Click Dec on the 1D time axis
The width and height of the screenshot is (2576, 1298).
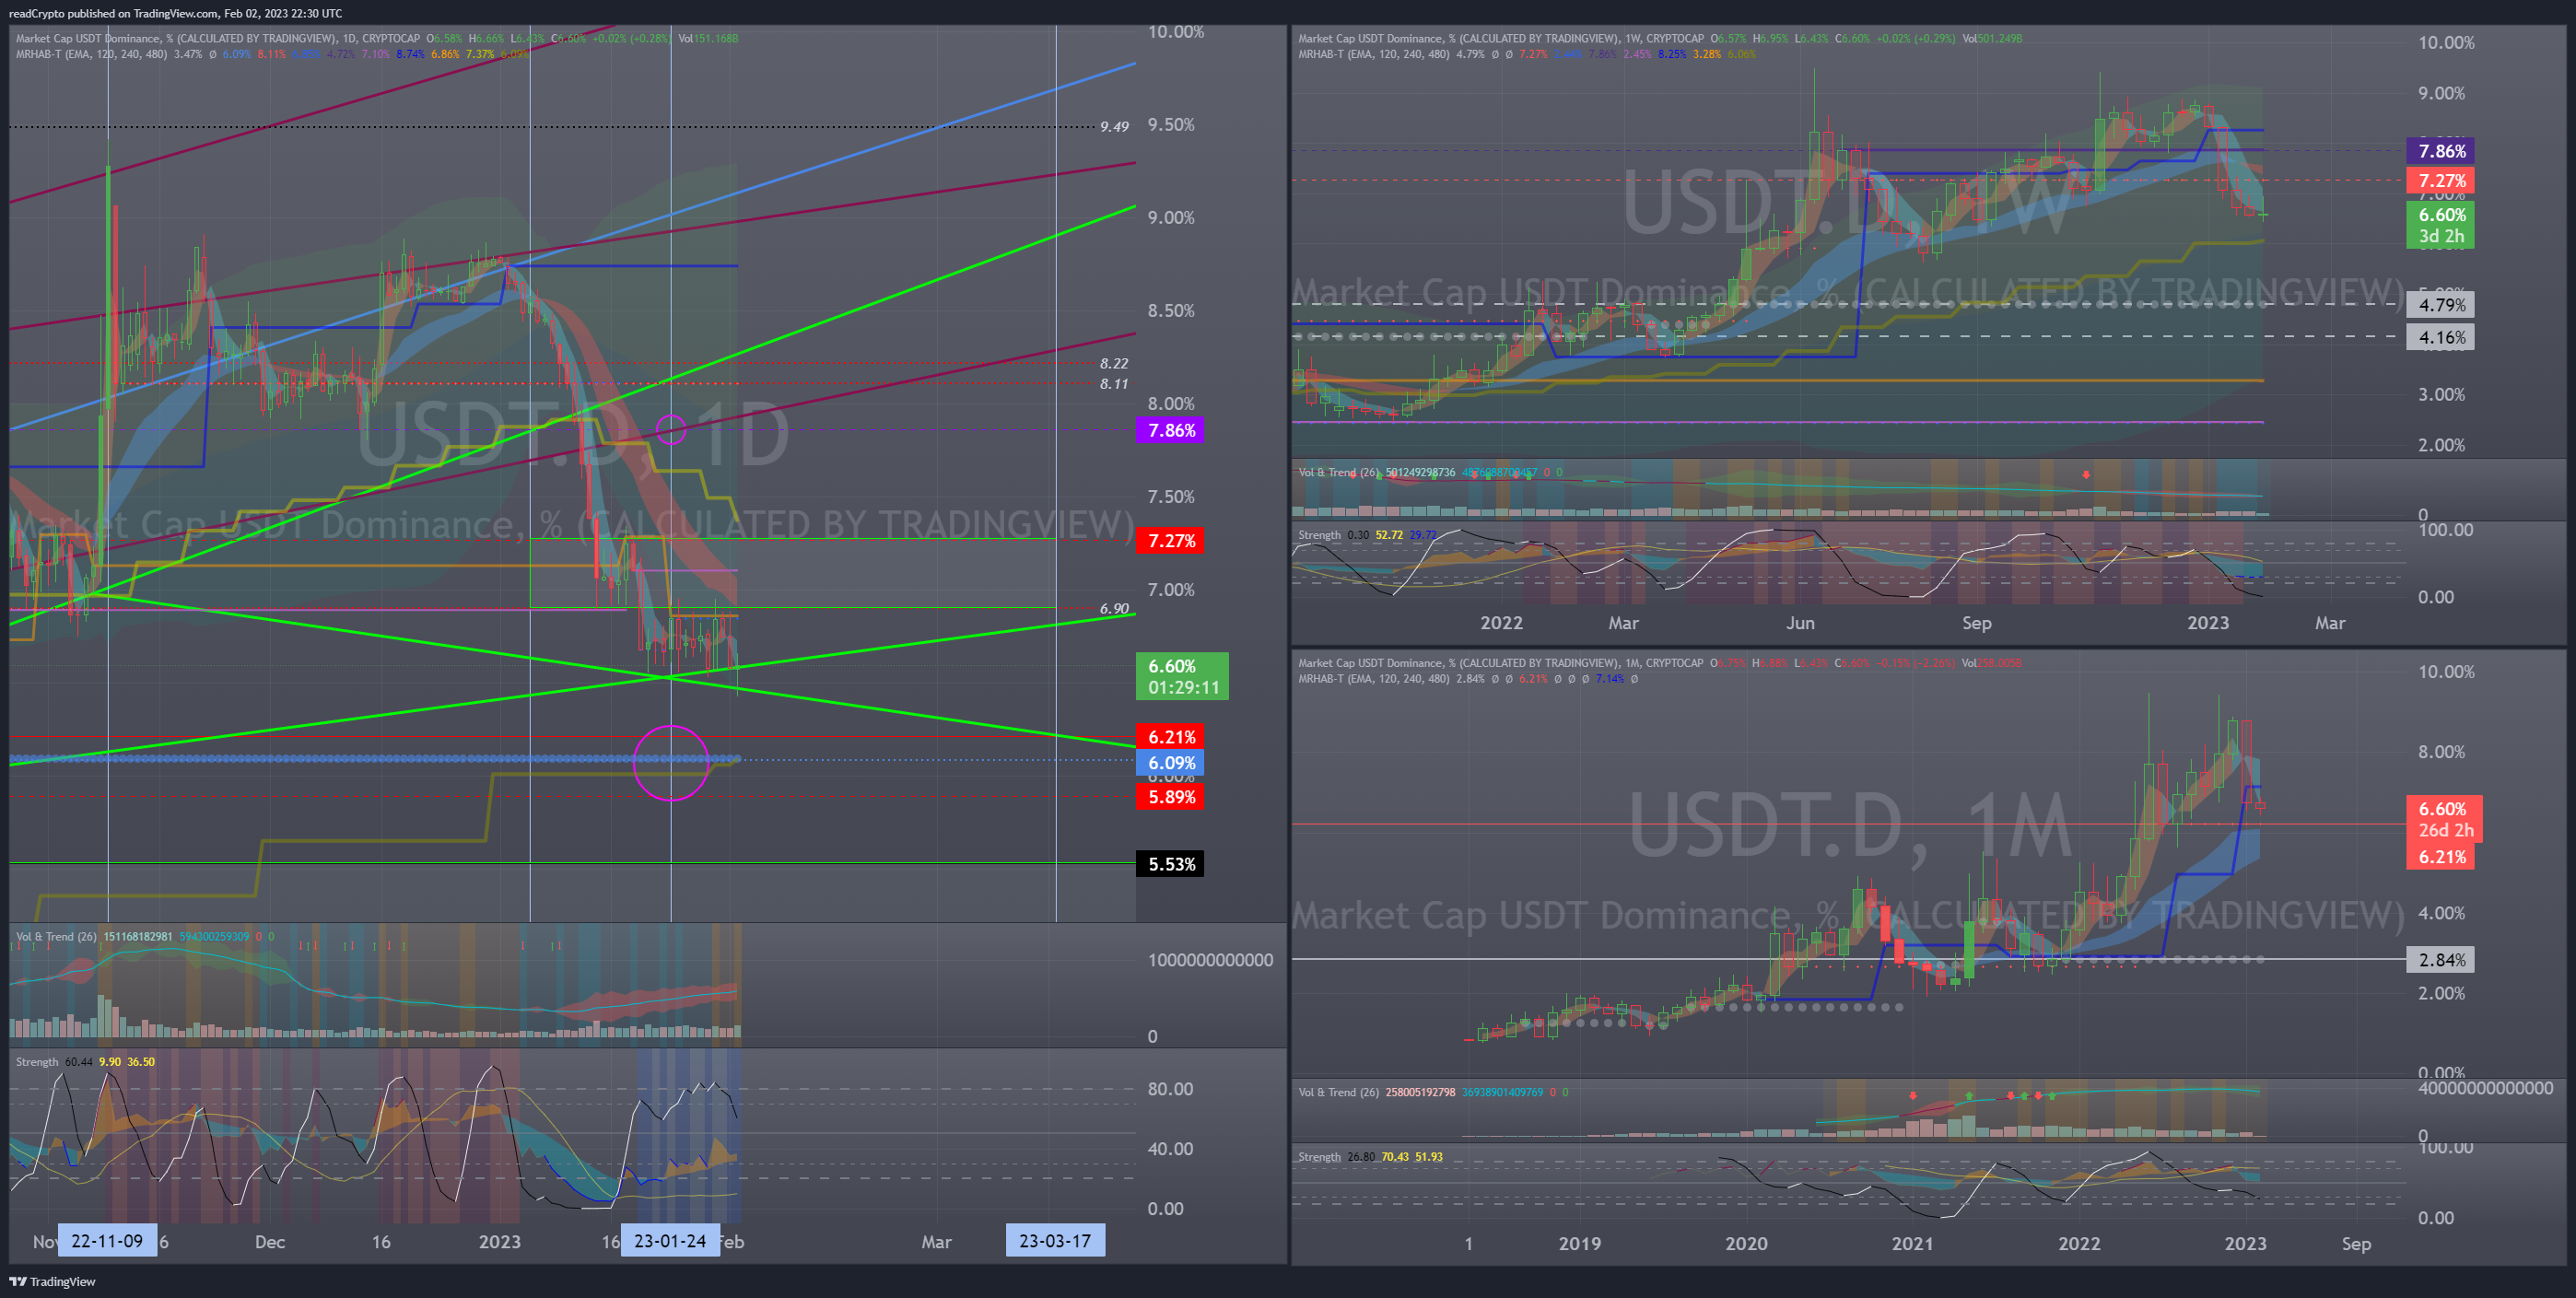(270, 1242)
